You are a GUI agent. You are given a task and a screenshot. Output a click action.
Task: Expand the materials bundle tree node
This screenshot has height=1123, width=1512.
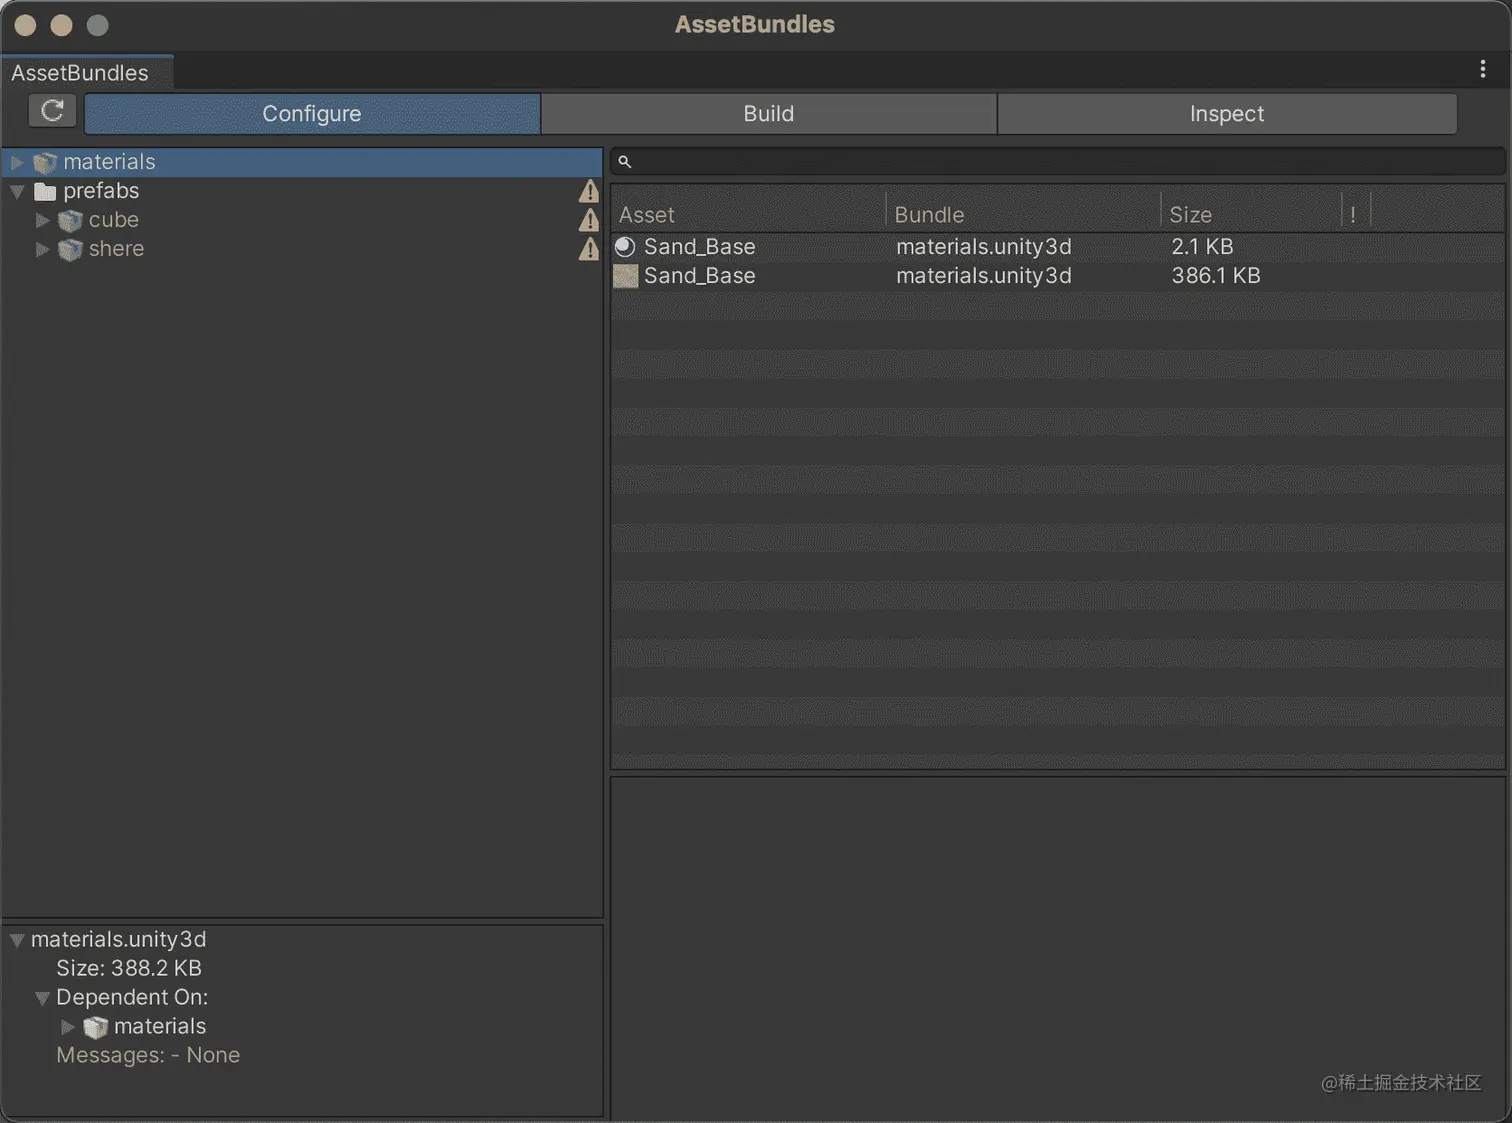[17, 162]
